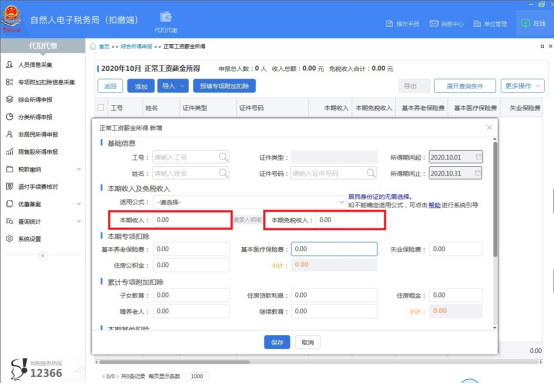The height and width of the screenshot is (384, 554).
Task: Focus the 基本养老保险费 field
Action: click(x=191, y=249)
